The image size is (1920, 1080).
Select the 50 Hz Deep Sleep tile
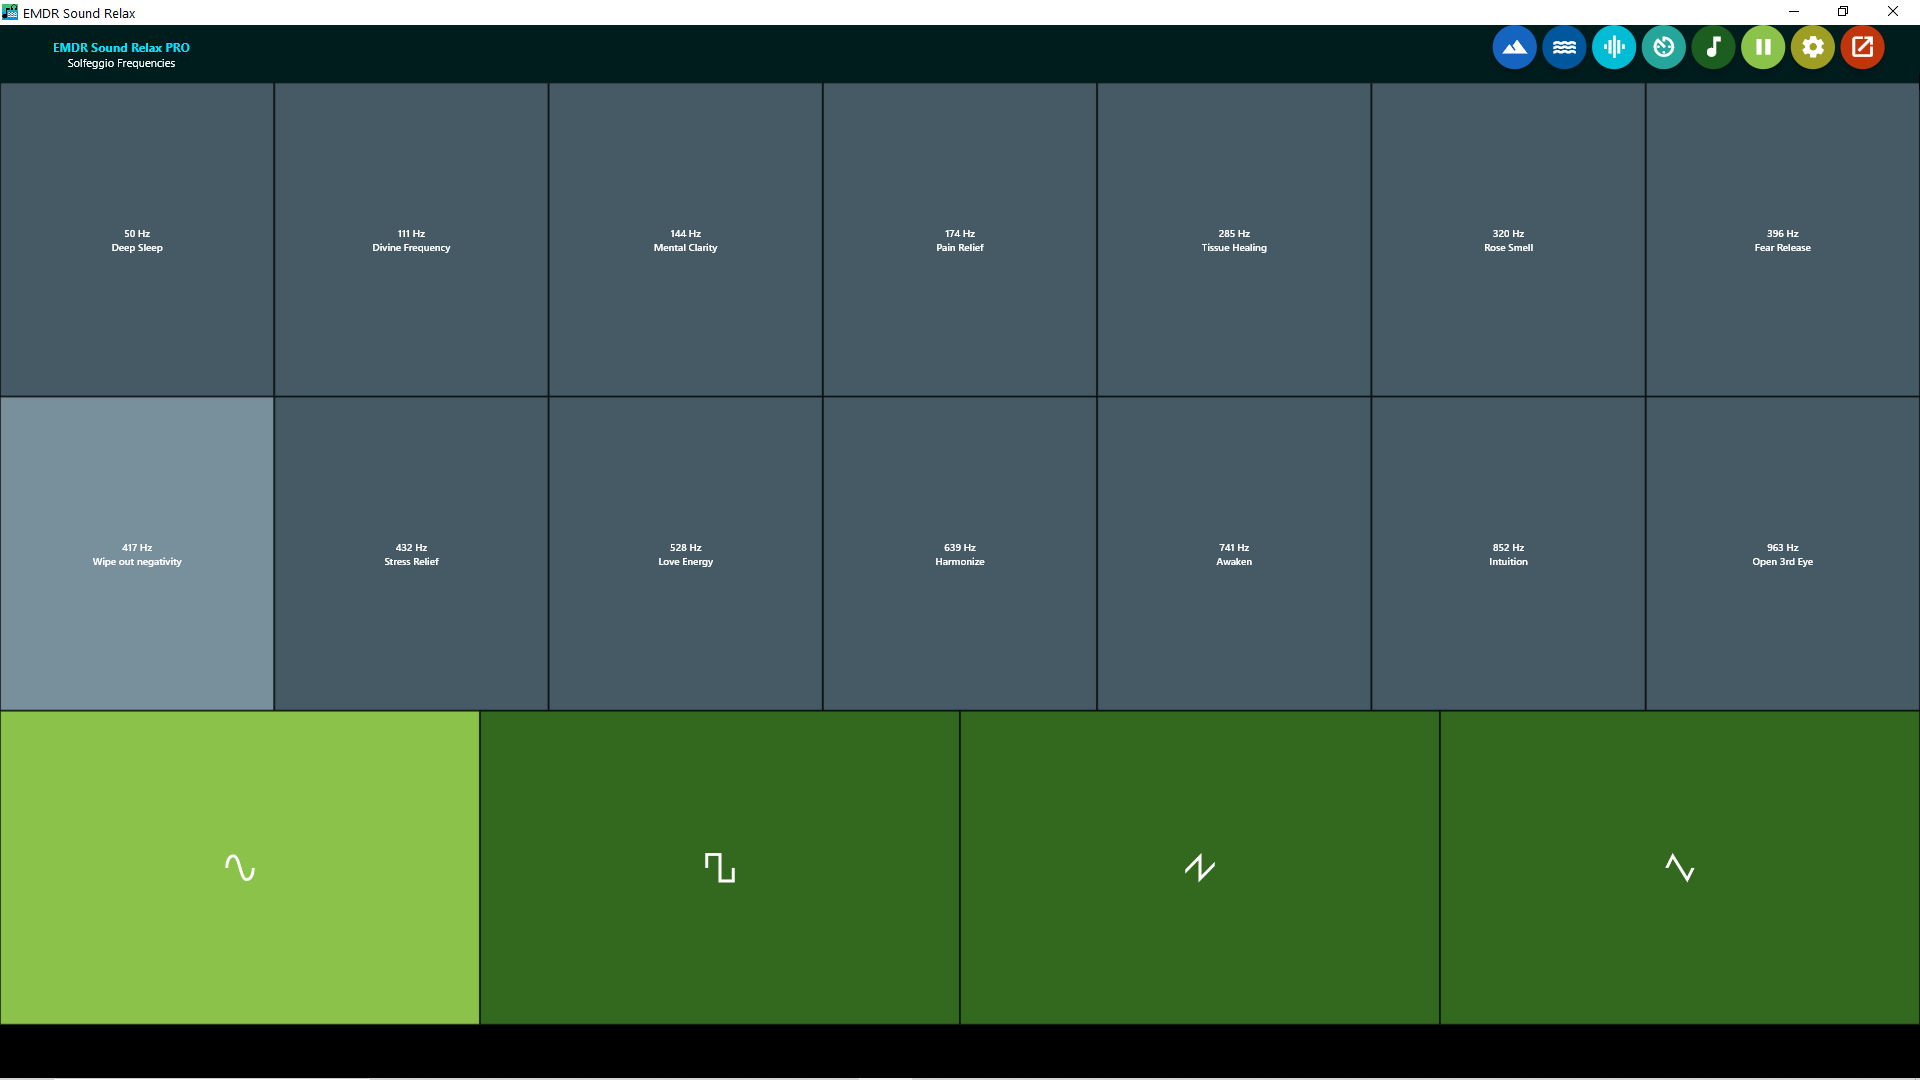[137, 240]
